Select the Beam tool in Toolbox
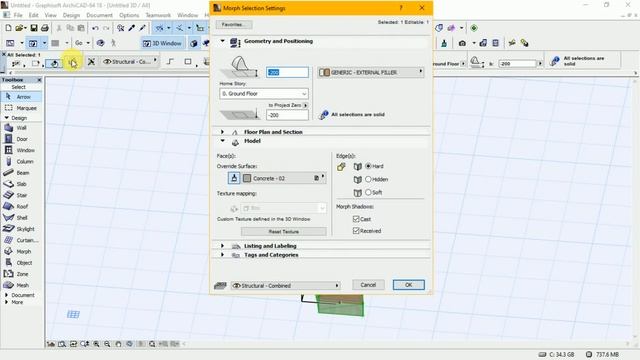This screenshot has width=640, height=360. click(22, 173)
